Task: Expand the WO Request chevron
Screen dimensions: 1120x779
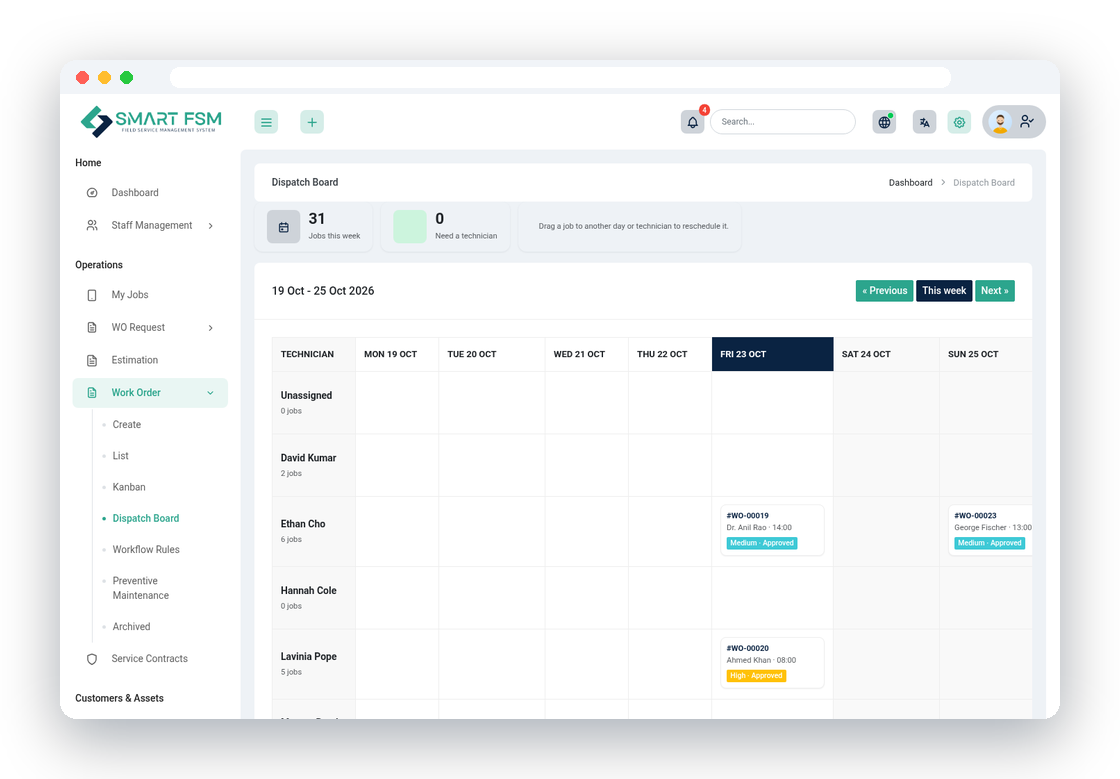Action: click(x=211, y=328)
